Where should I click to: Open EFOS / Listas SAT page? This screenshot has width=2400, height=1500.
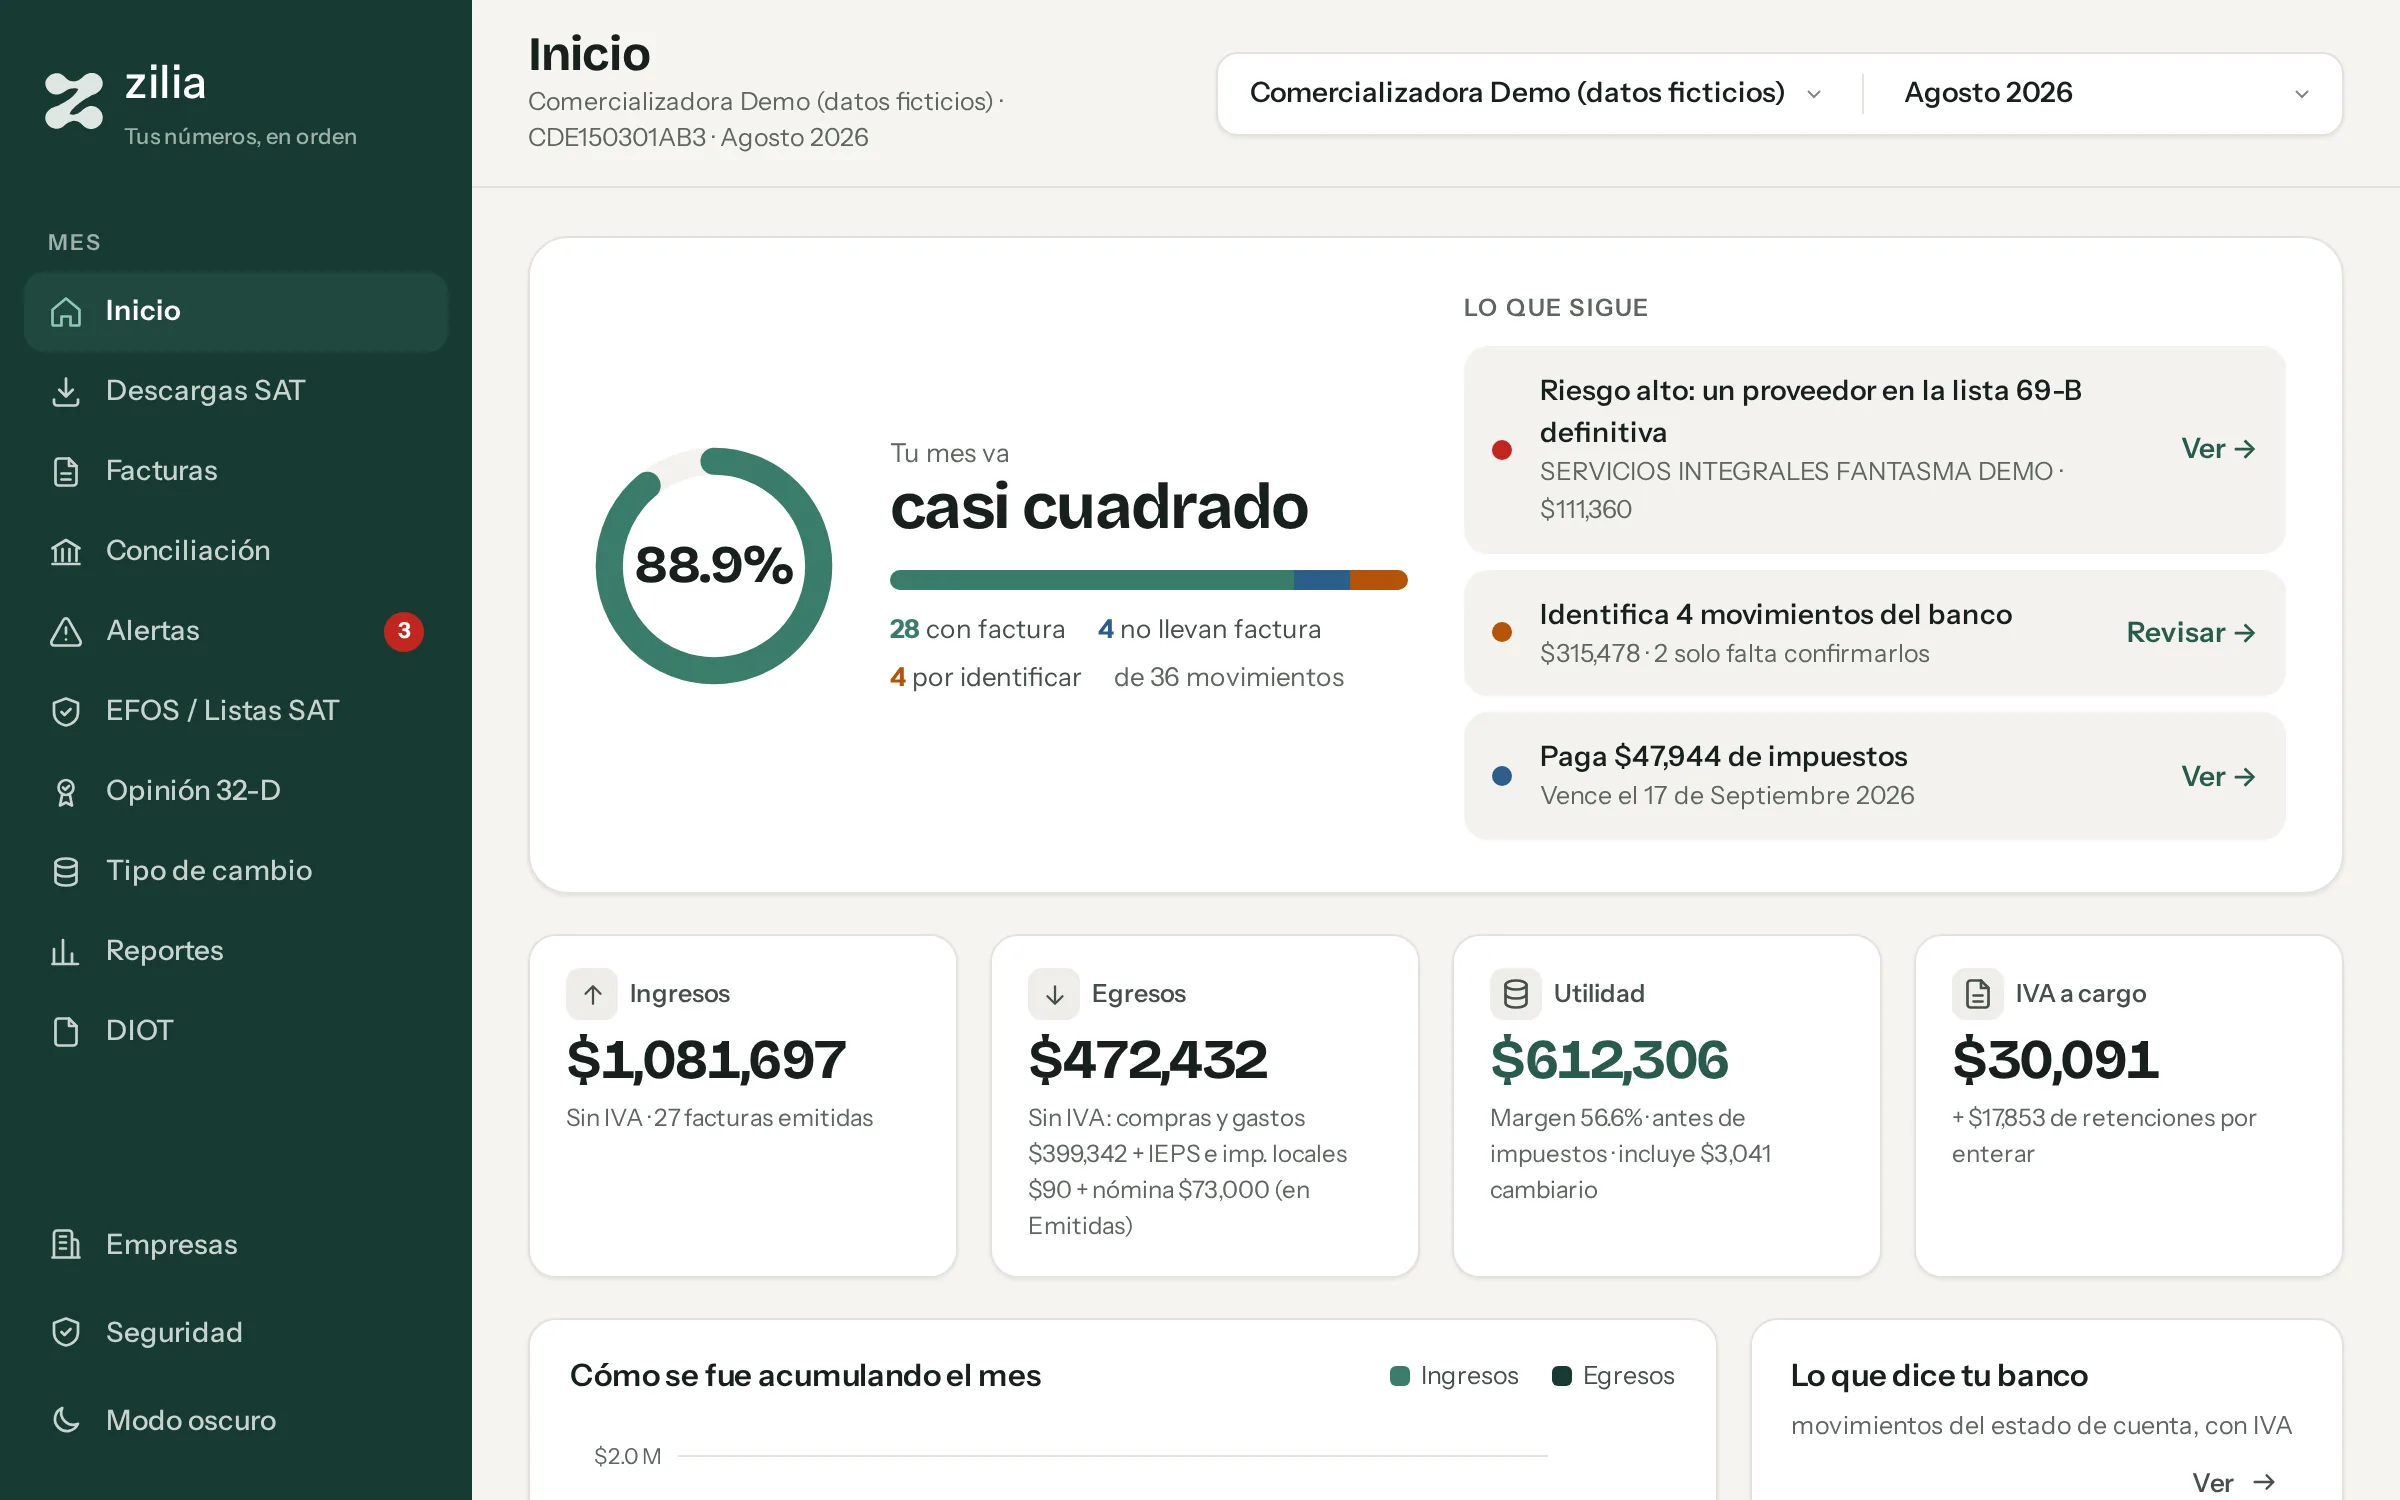(x=236, y=711)
